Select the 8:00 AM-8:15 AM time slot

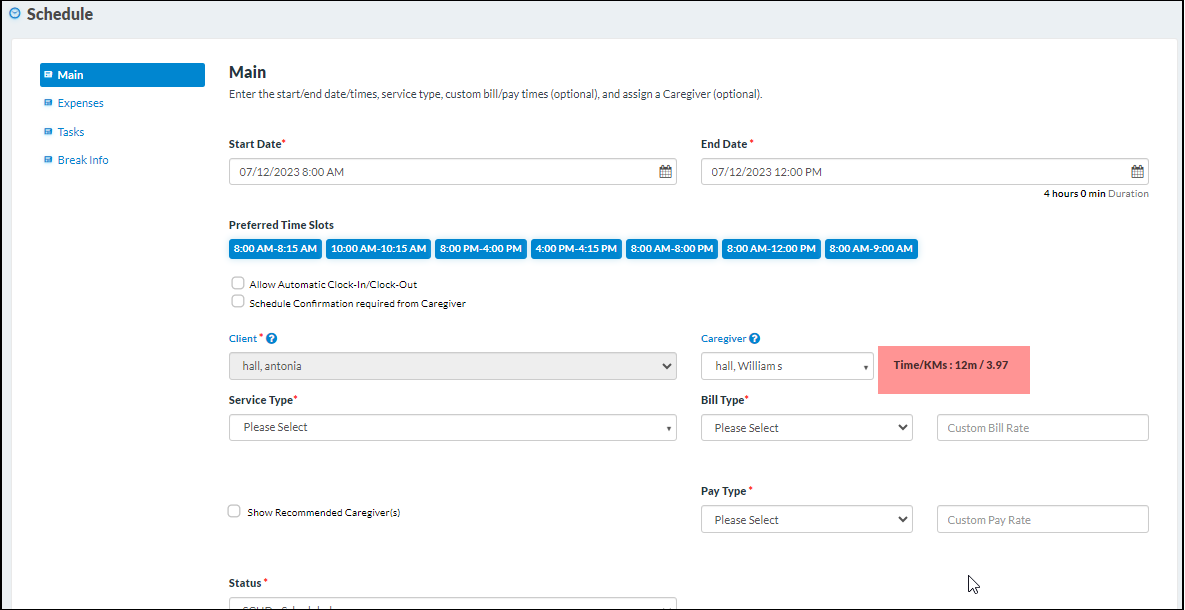(274, 248)
